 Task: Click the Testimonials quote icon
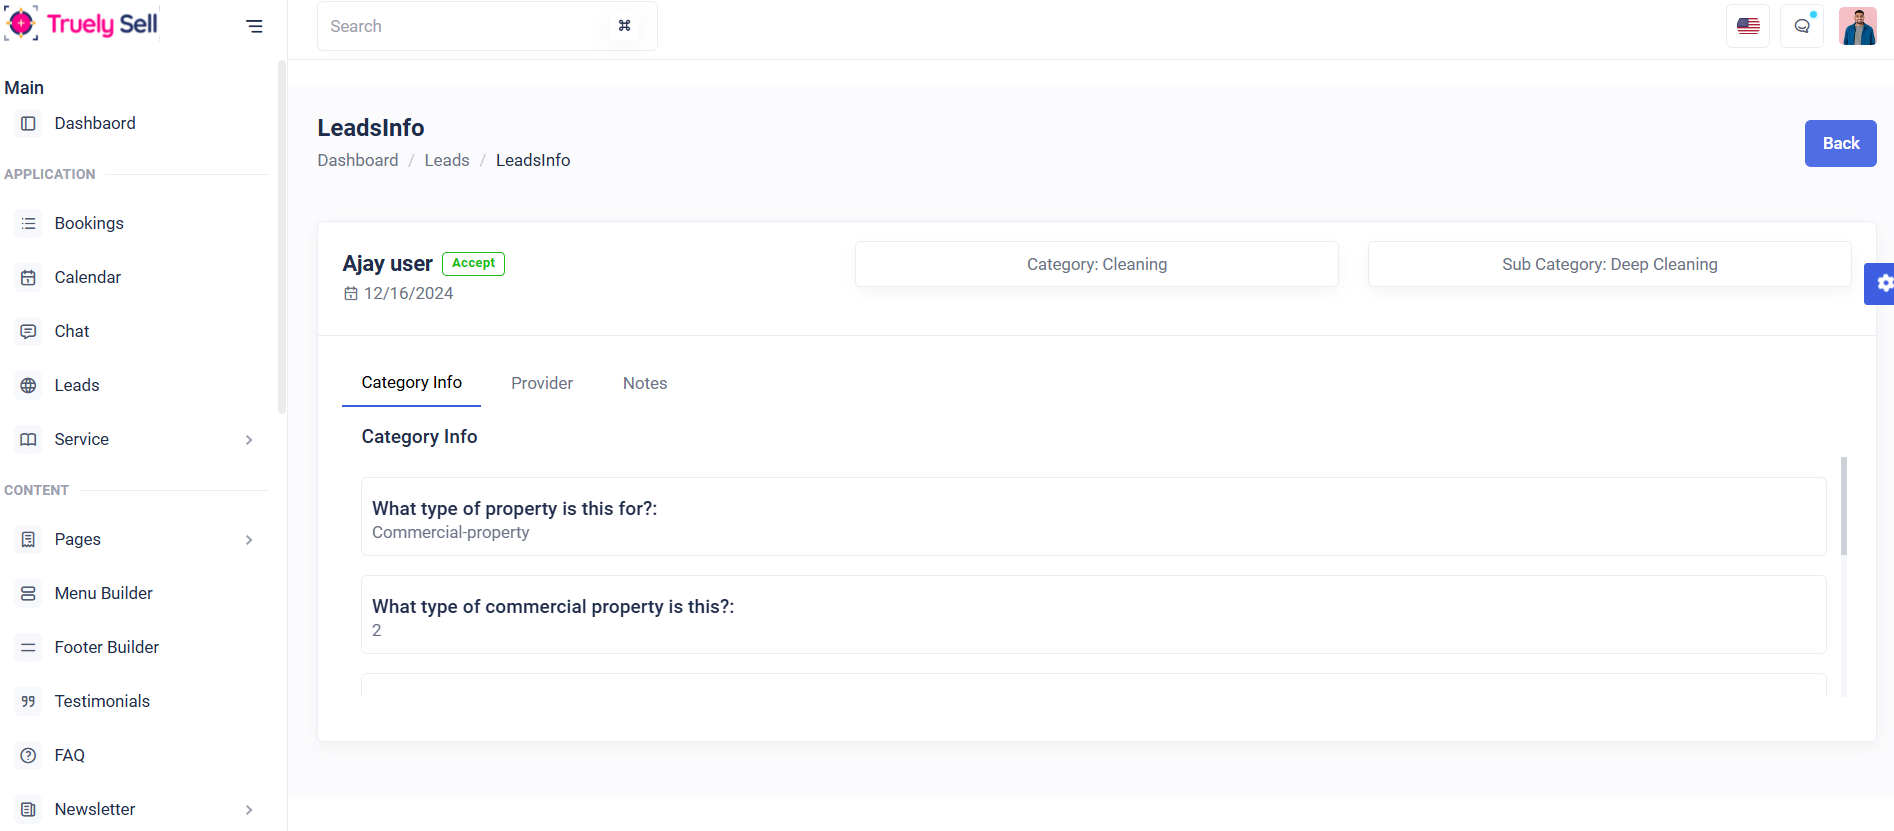click(x=29, y=701)
